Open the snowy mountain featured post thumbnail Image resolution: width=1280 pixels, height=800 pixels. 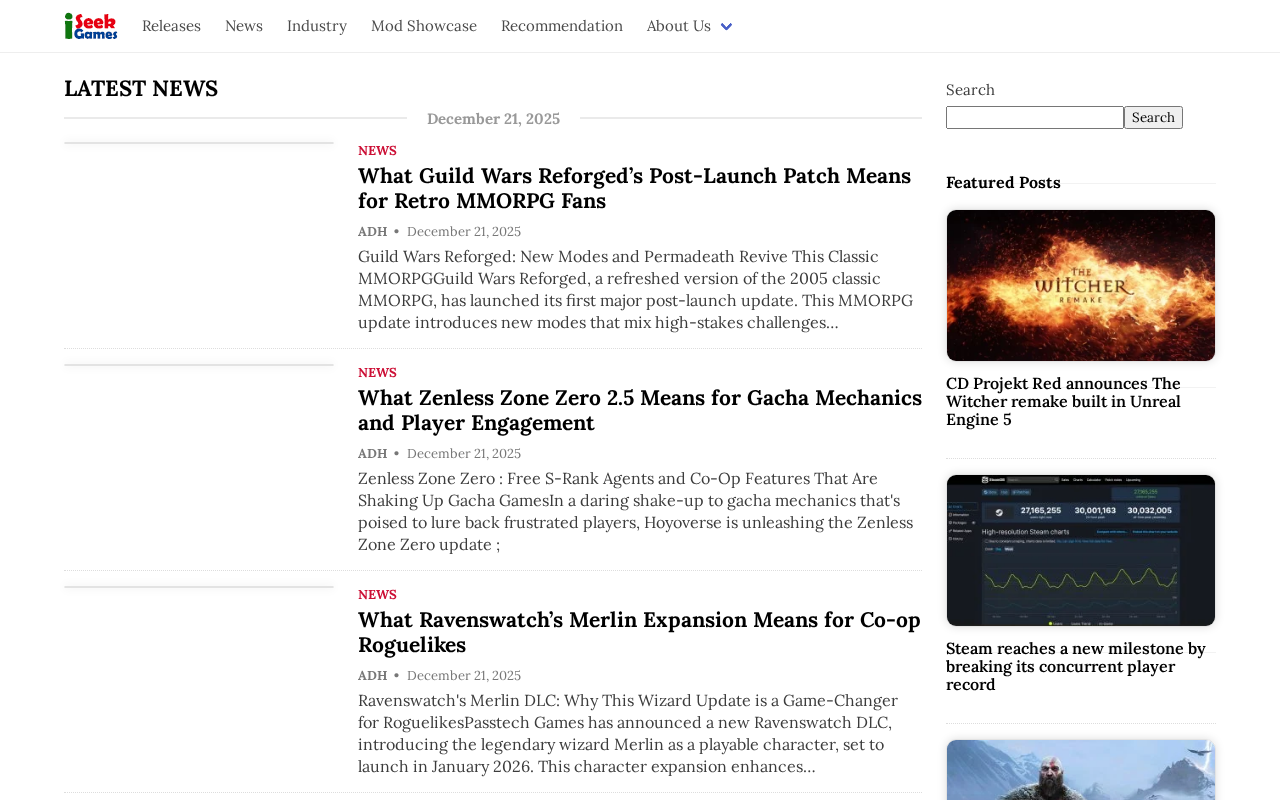click(1081, 770)
